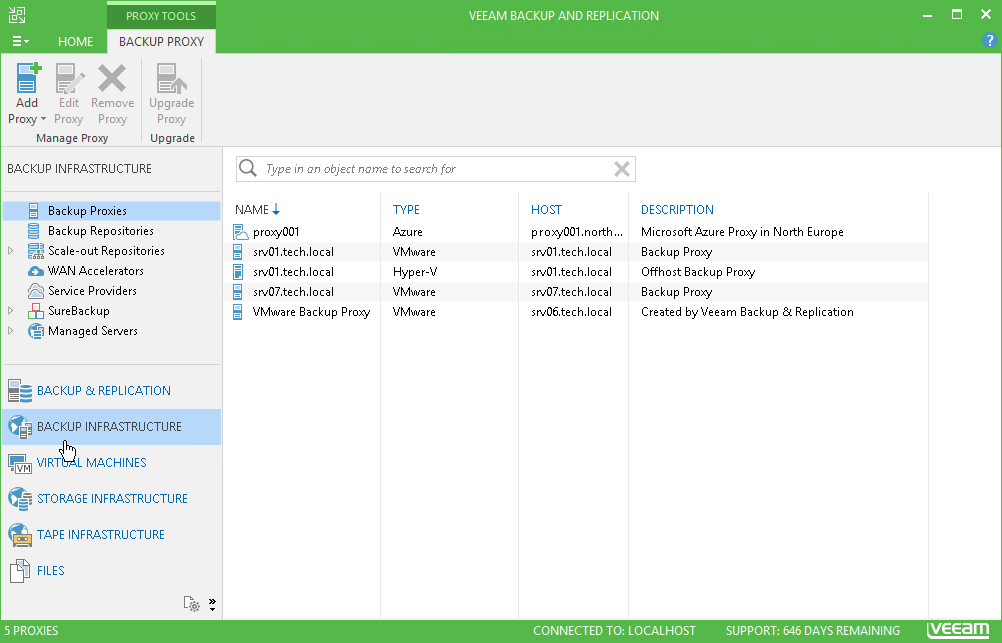This screenshot has height=643, width=1002.
Task: Select srv07.tech.local proxy name
Action: tap(293, 292)
